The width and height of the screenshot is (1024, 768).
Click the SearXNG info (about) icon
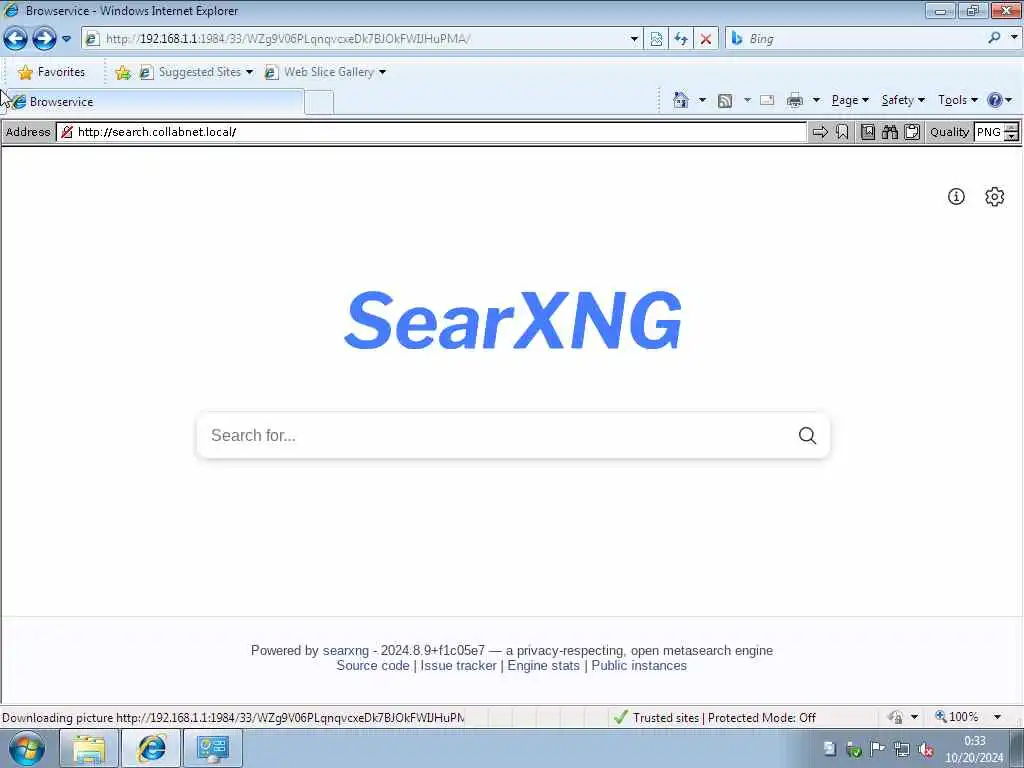pos(956,197)
